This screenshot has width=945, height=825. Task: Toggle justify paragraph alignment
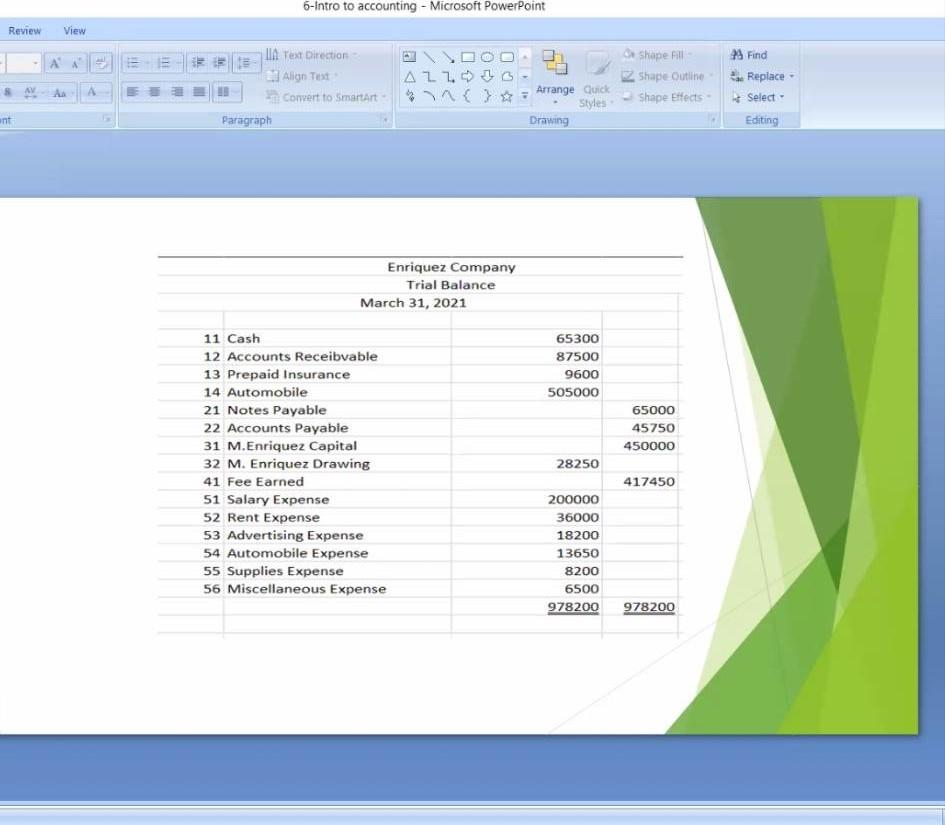tap(199, 92)
